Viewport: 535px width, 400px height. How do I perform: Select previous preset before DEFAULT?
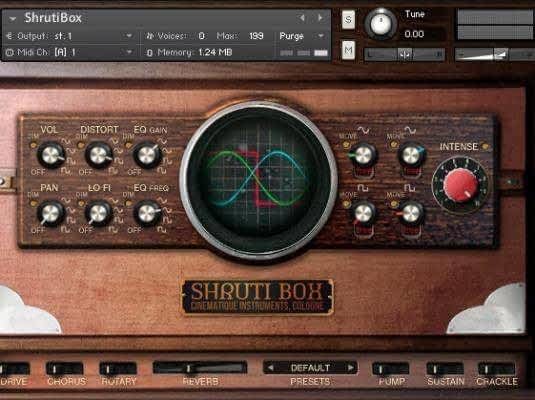[271, 368]
